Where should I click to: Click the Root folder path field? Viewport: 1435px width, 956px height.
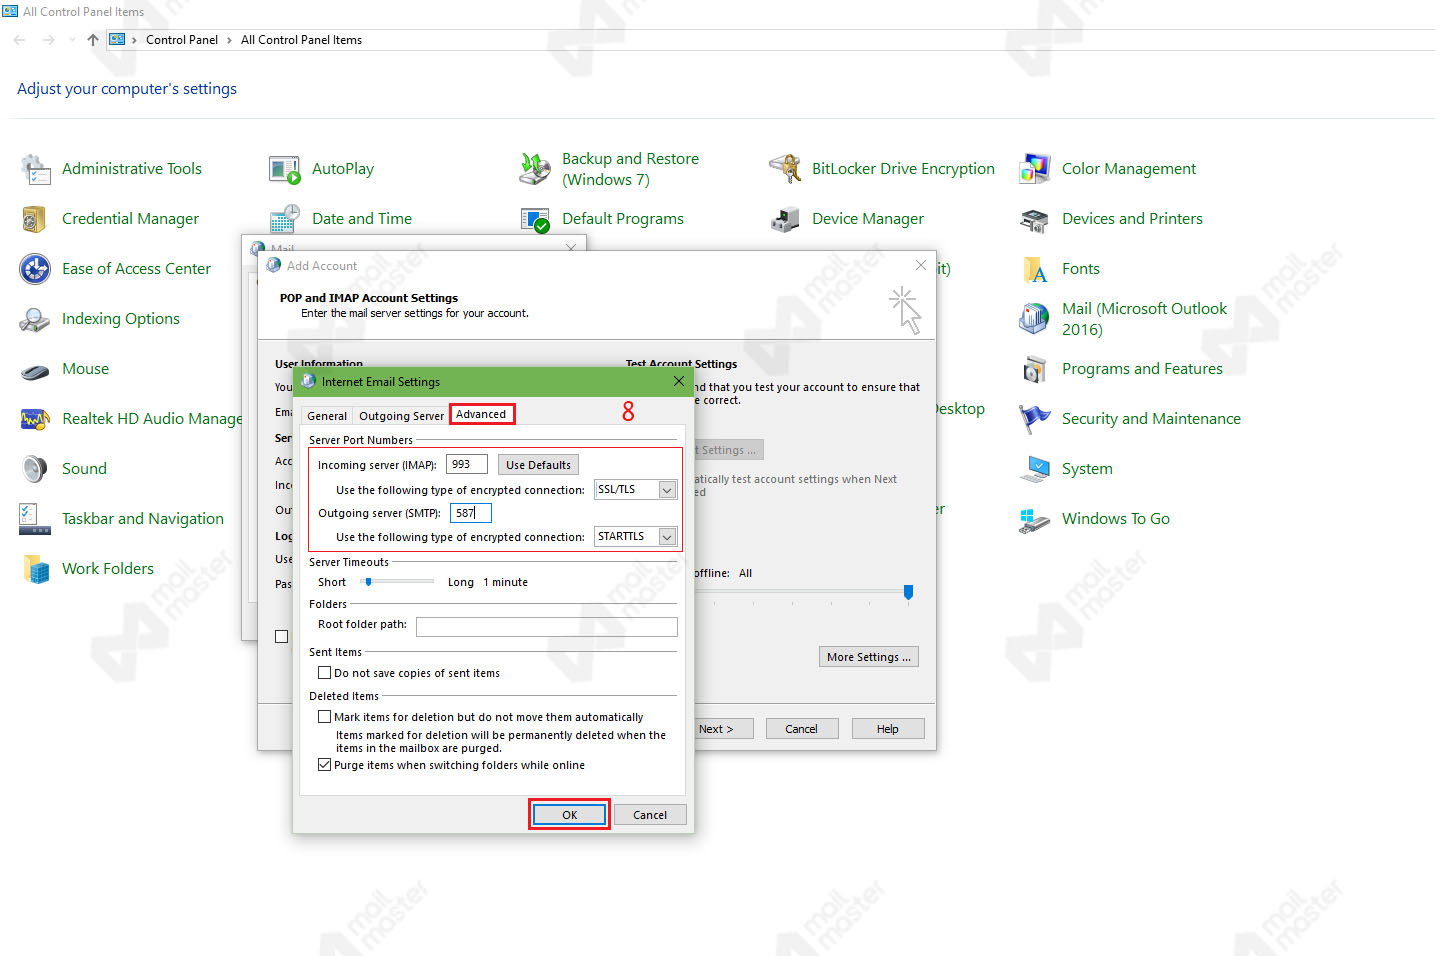pos(547,627)
